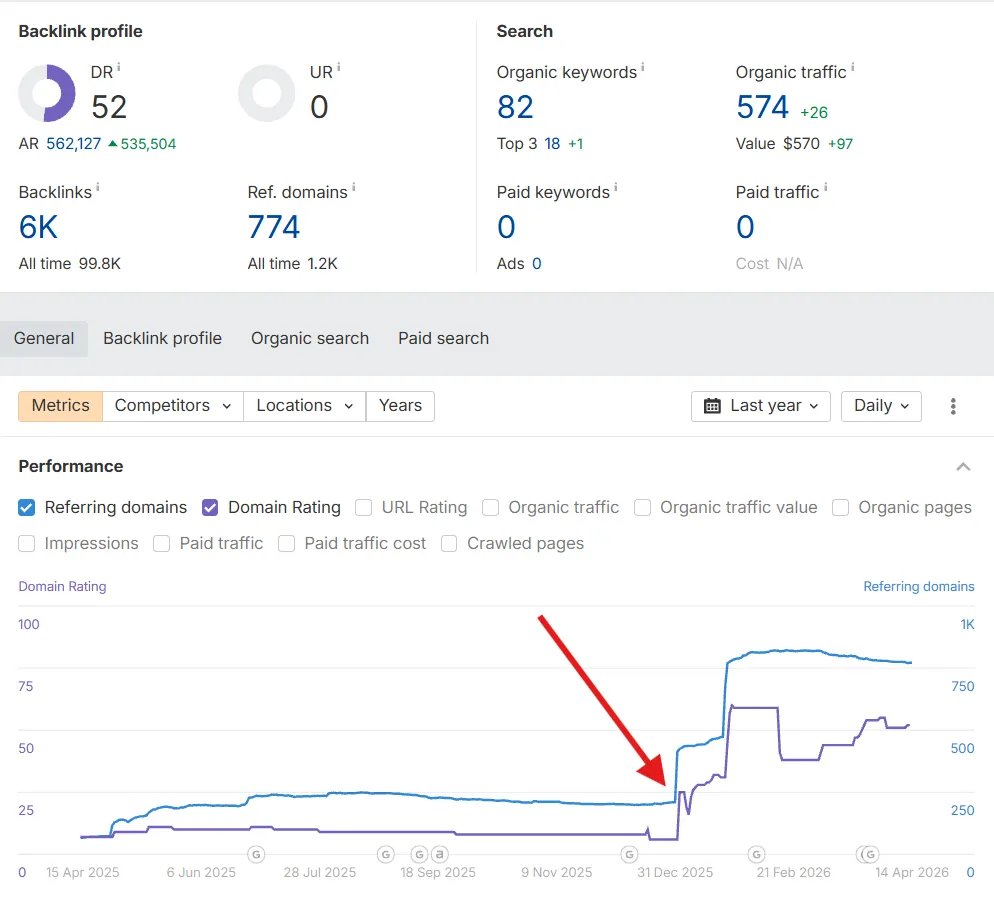Disable the Domain Rating checkbox
The height and width of the screenshot is (897, 994).
click(x=210, y=507)
